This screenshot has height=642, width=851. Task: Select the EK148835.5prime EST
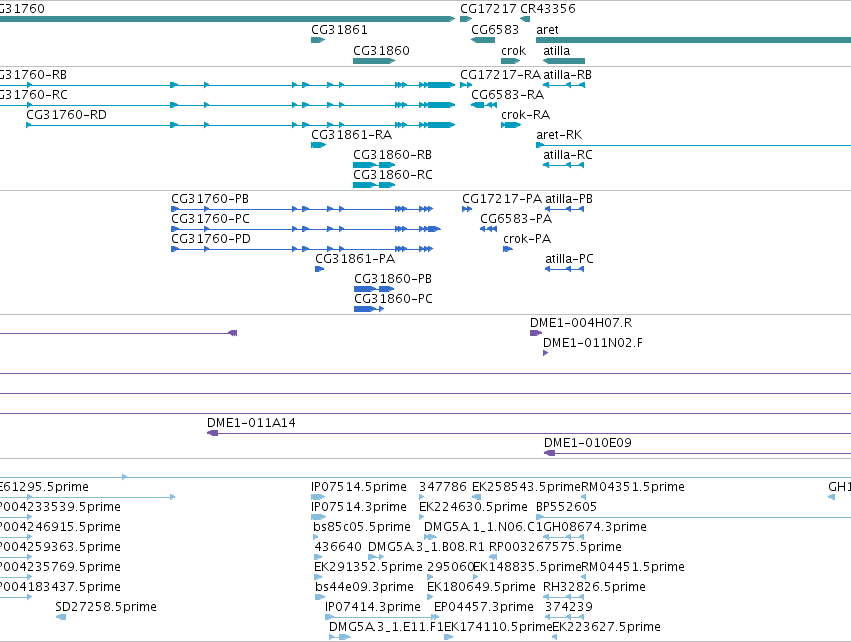click(477, 577)
